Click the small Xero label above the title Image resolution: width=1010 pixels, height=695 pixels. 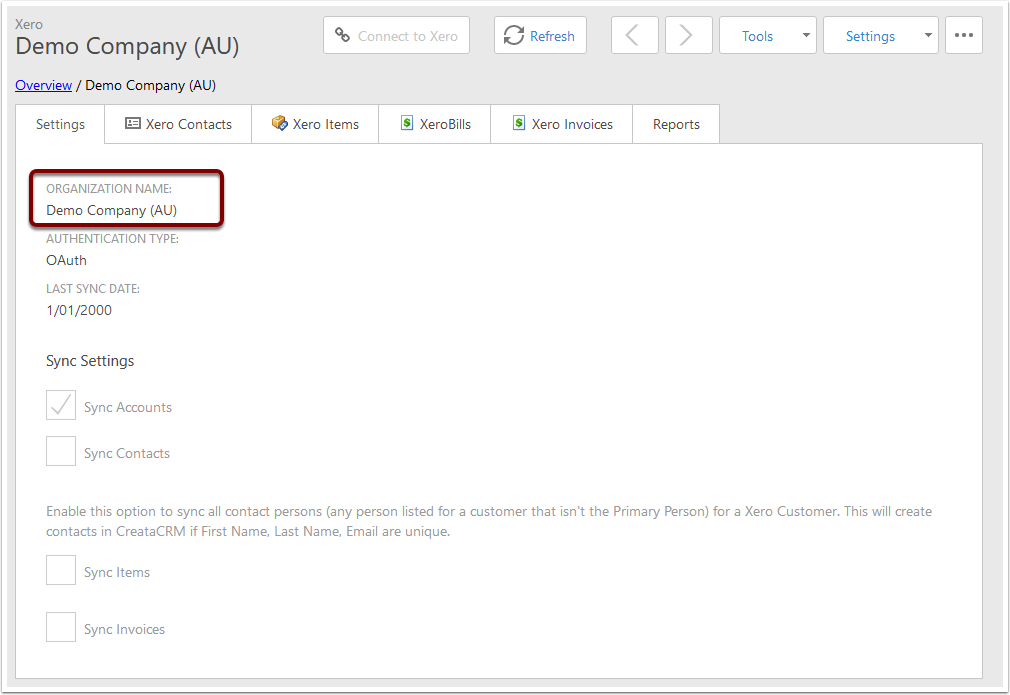pyautogui.click(x=29, y=24)
